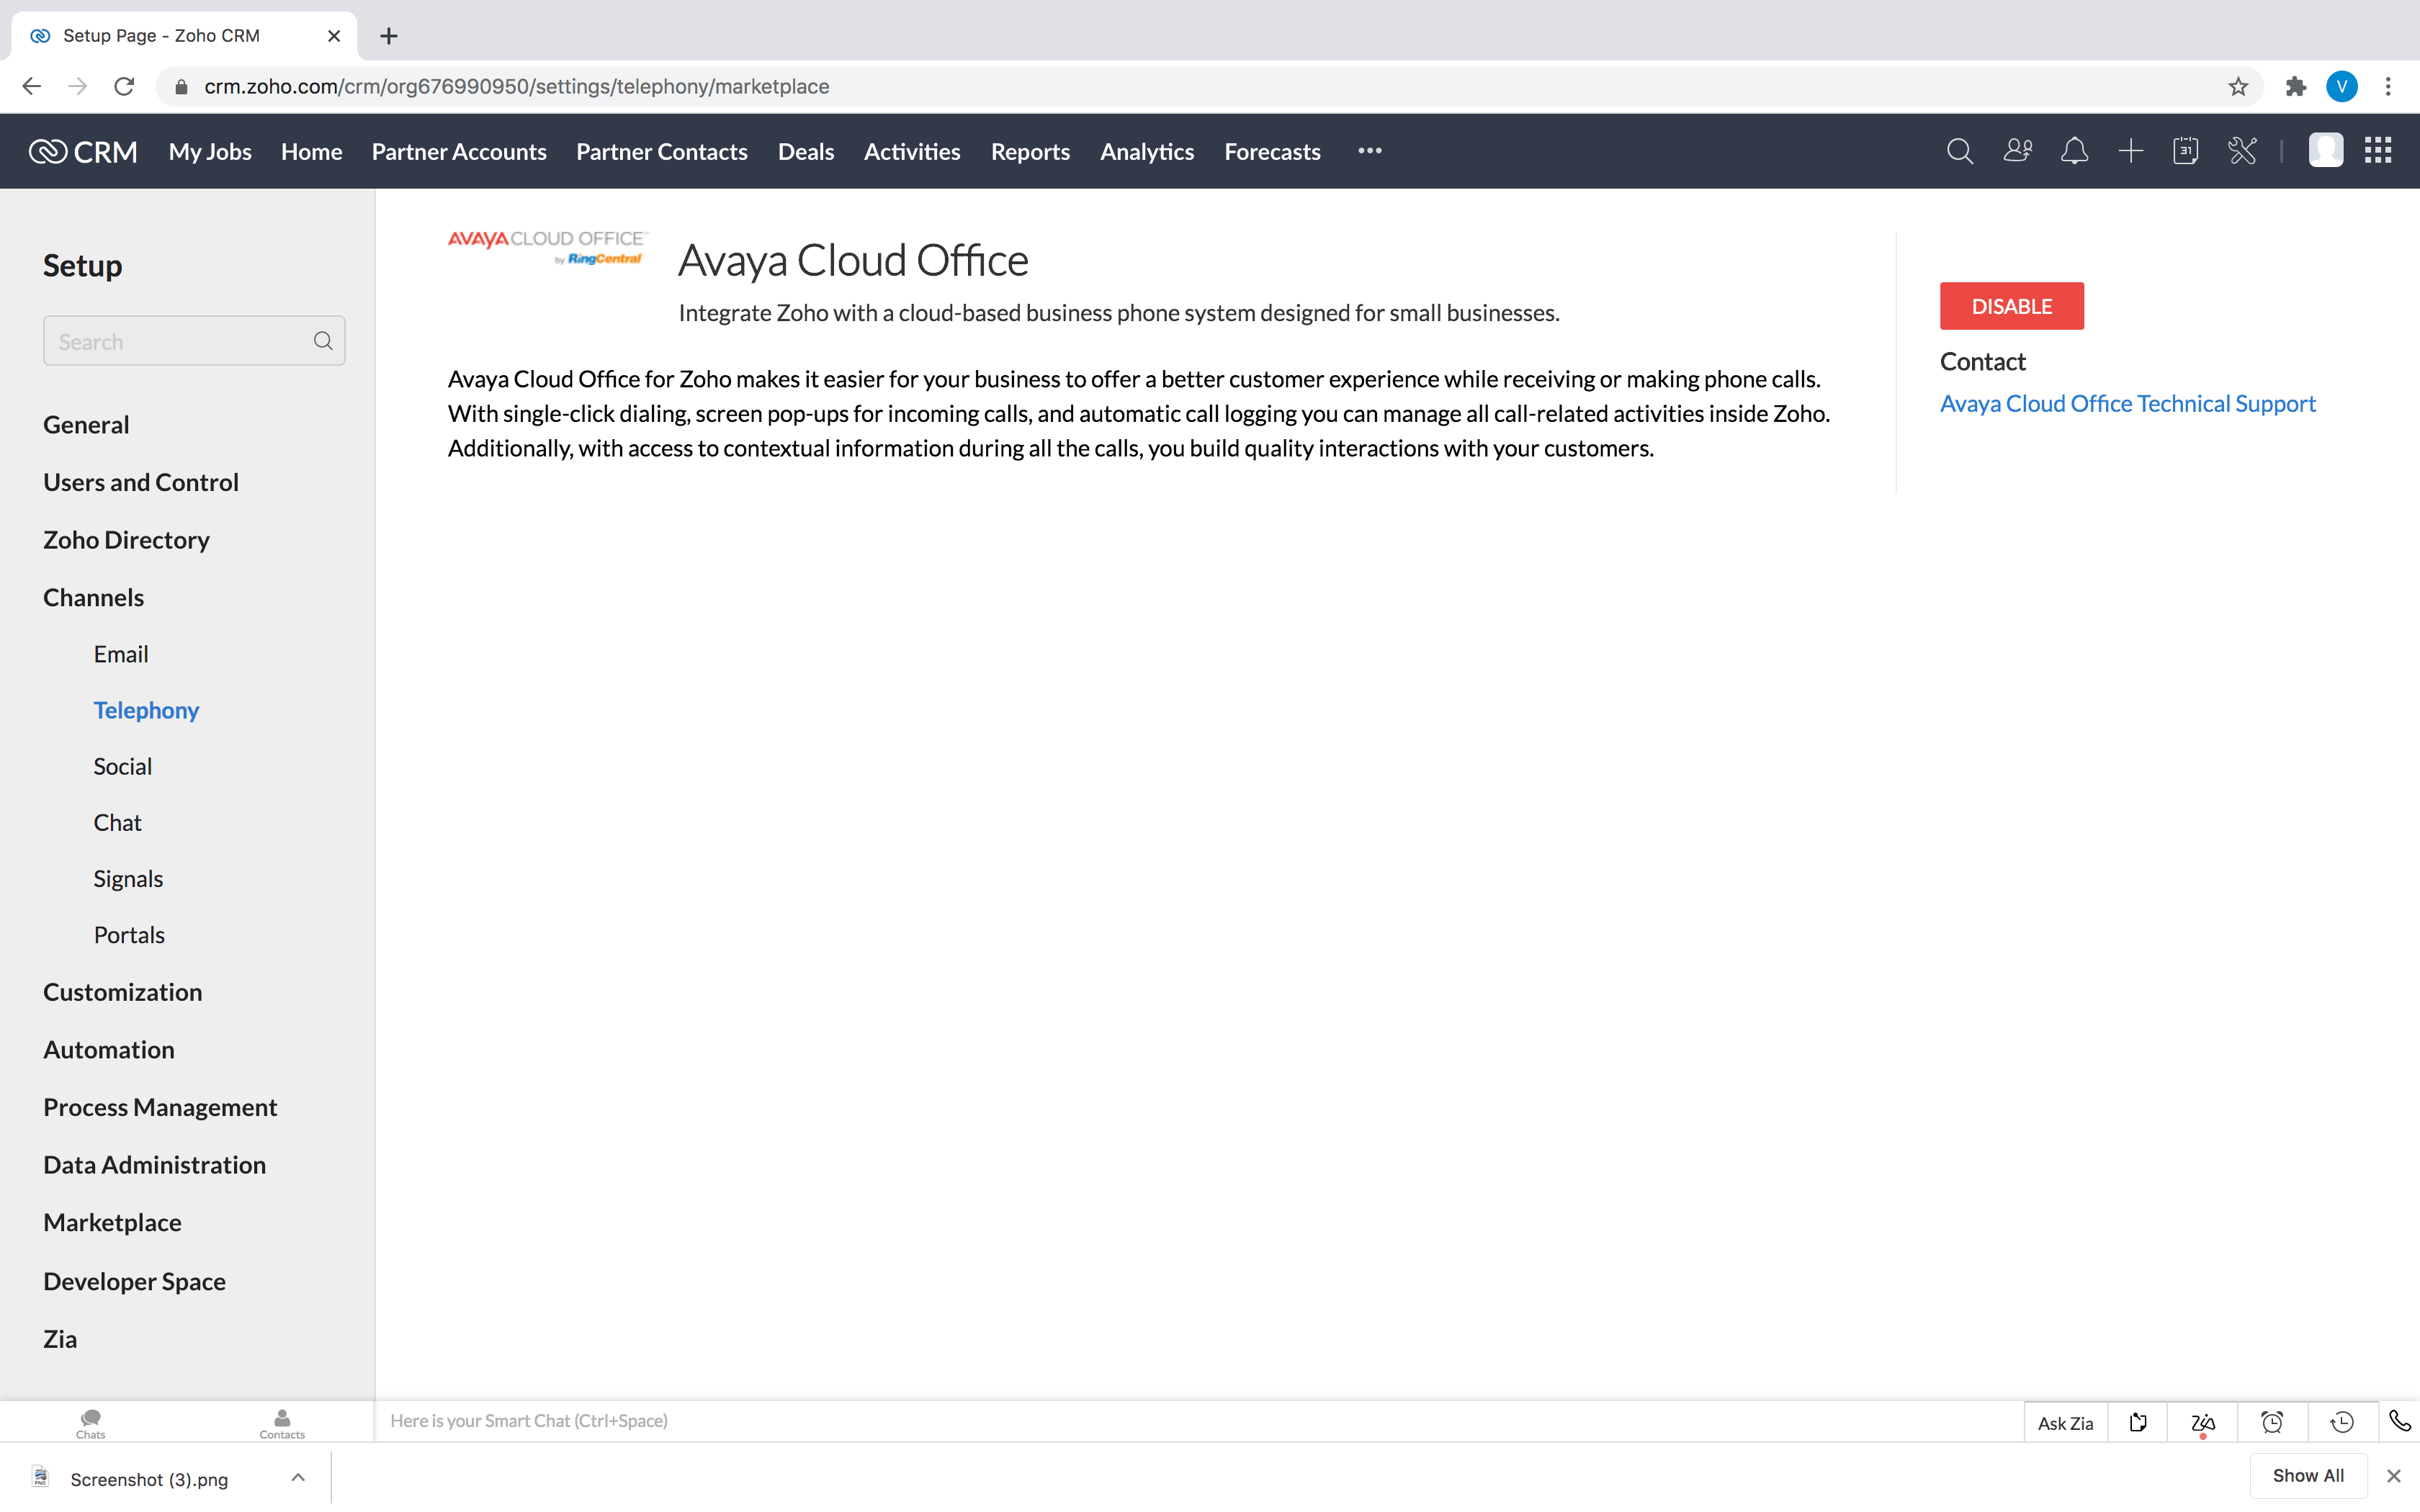Image resolution: width=2420 pixels, height=1512 pixels.
Task: Click the Zia notifications icon
Action: click(x=2203, y=1422)
